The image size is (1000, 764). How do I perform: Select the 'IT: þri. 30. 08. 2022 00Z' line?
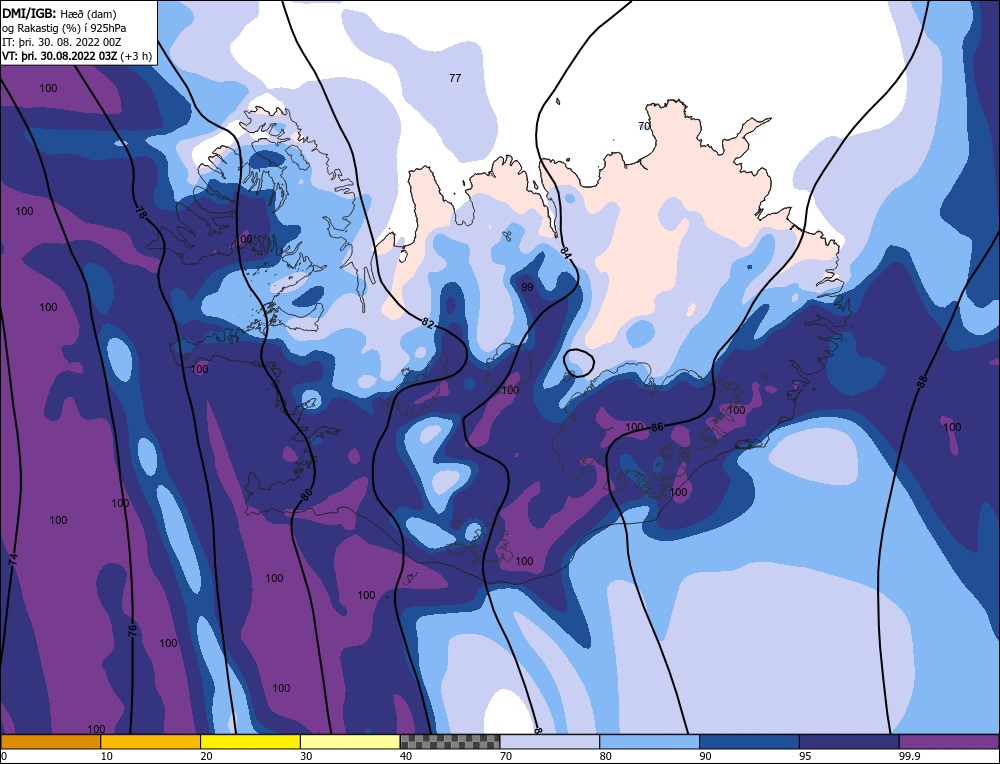(x=61, y=42)
